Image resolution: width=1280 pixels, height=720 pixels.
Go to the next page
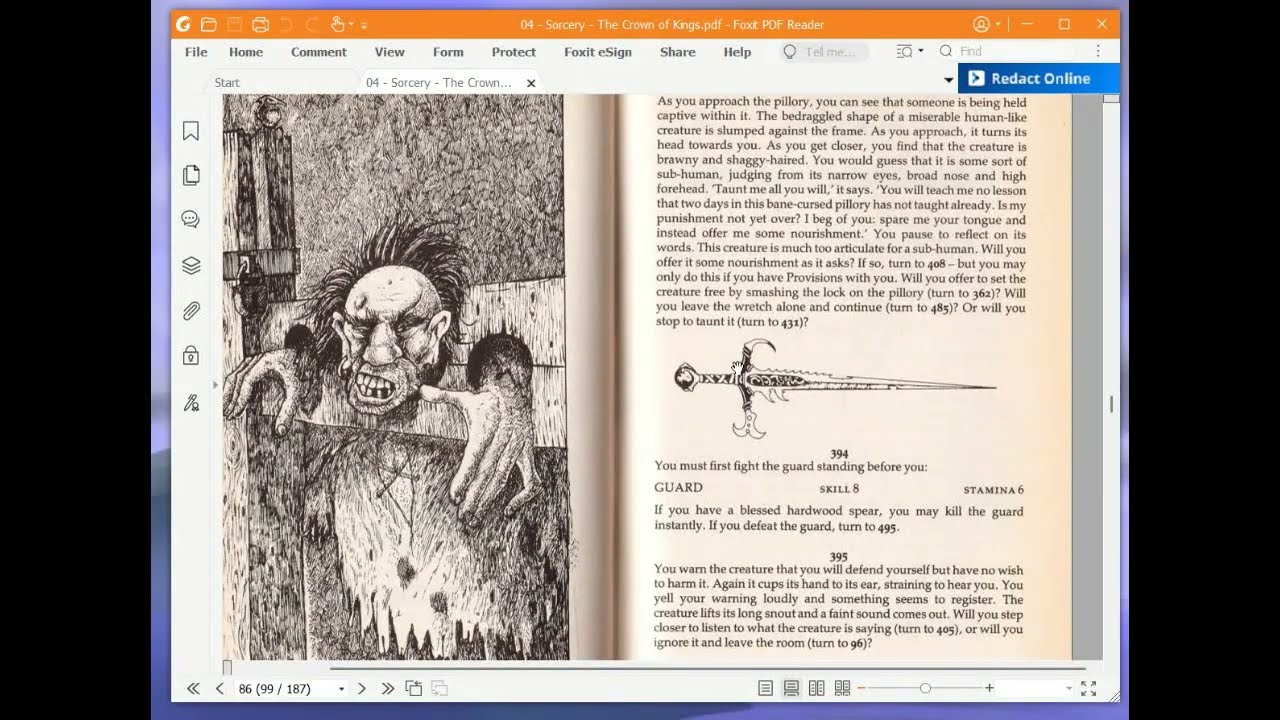(361, 688)
